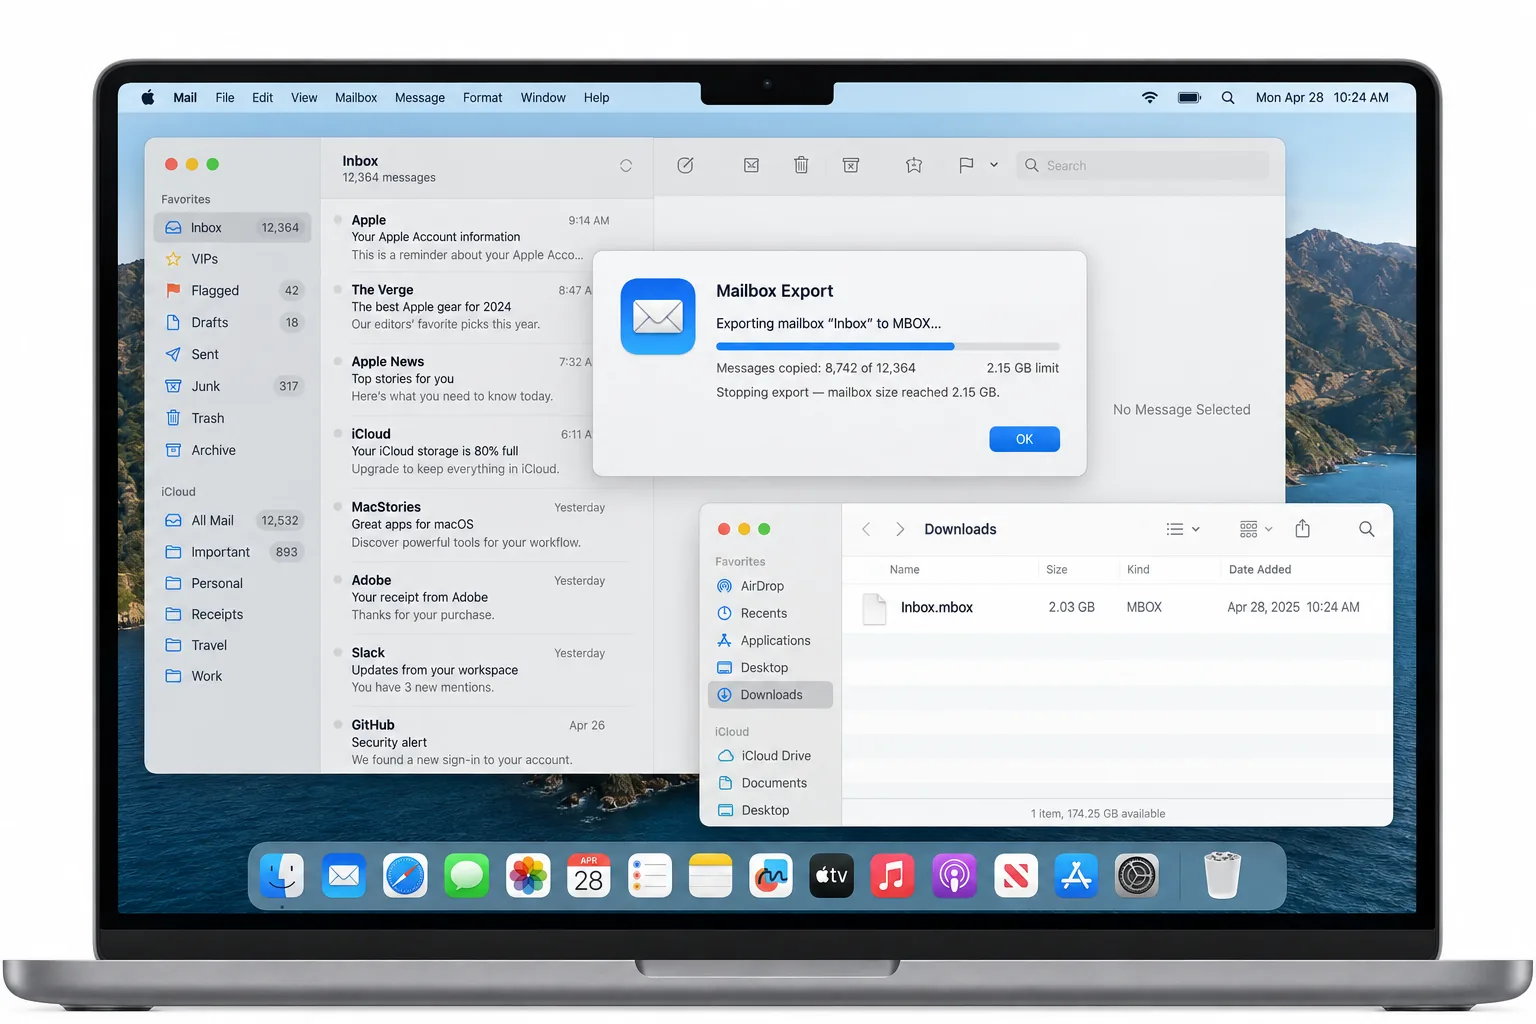Open the Travel mailbox folder

tap(232, 645)
